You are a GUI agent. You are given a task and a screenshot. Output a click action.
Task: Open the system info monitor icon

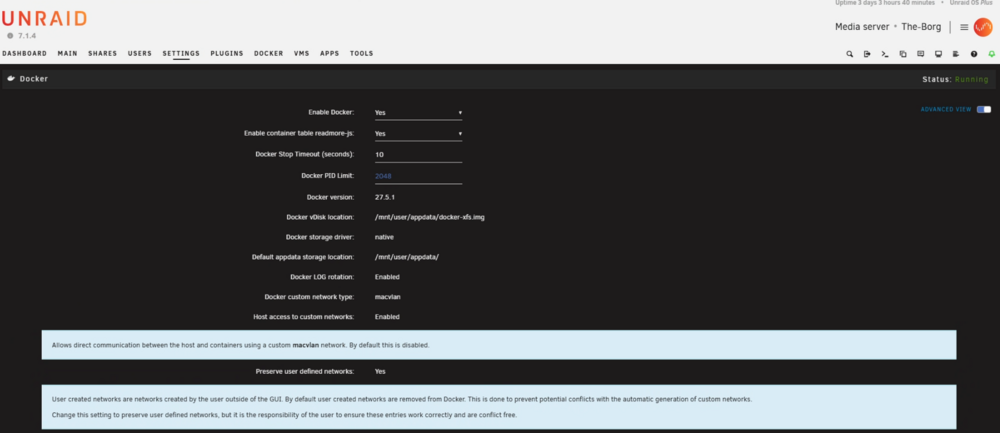[x=938, y=54]
